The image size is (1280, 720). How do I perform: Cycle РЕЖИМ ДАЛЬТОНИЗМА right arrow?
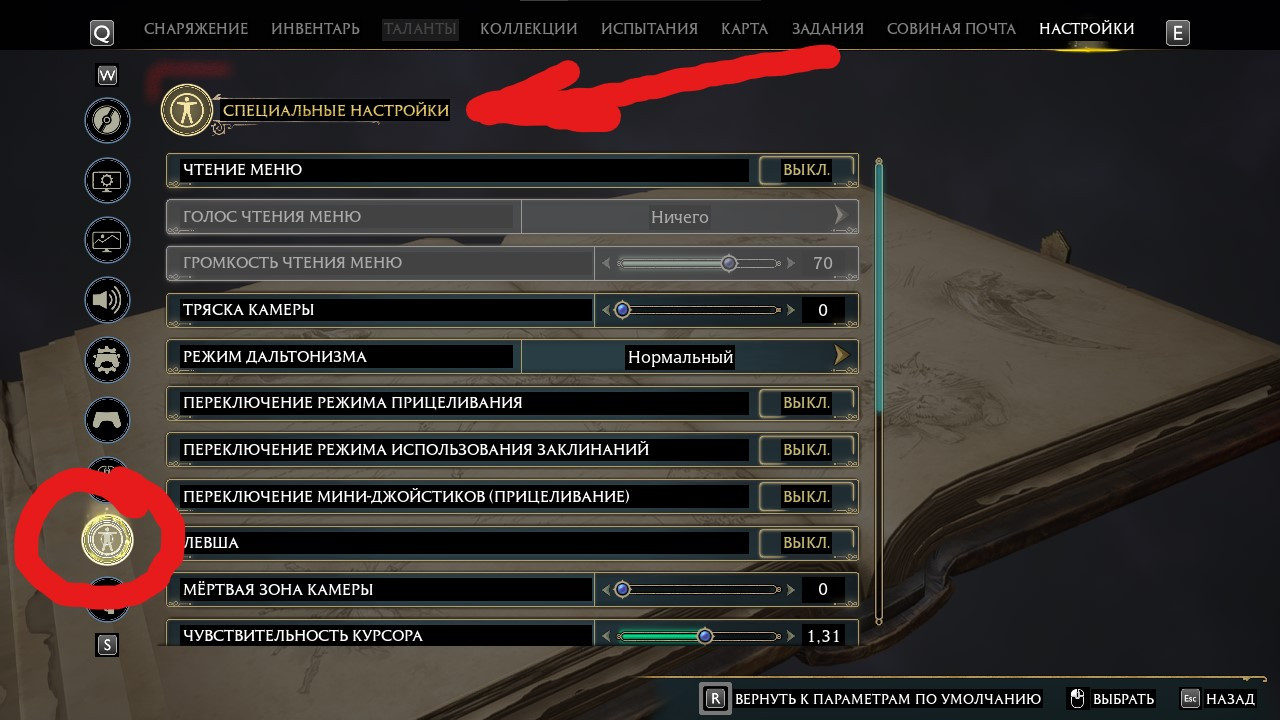click(x=841, y=356)
